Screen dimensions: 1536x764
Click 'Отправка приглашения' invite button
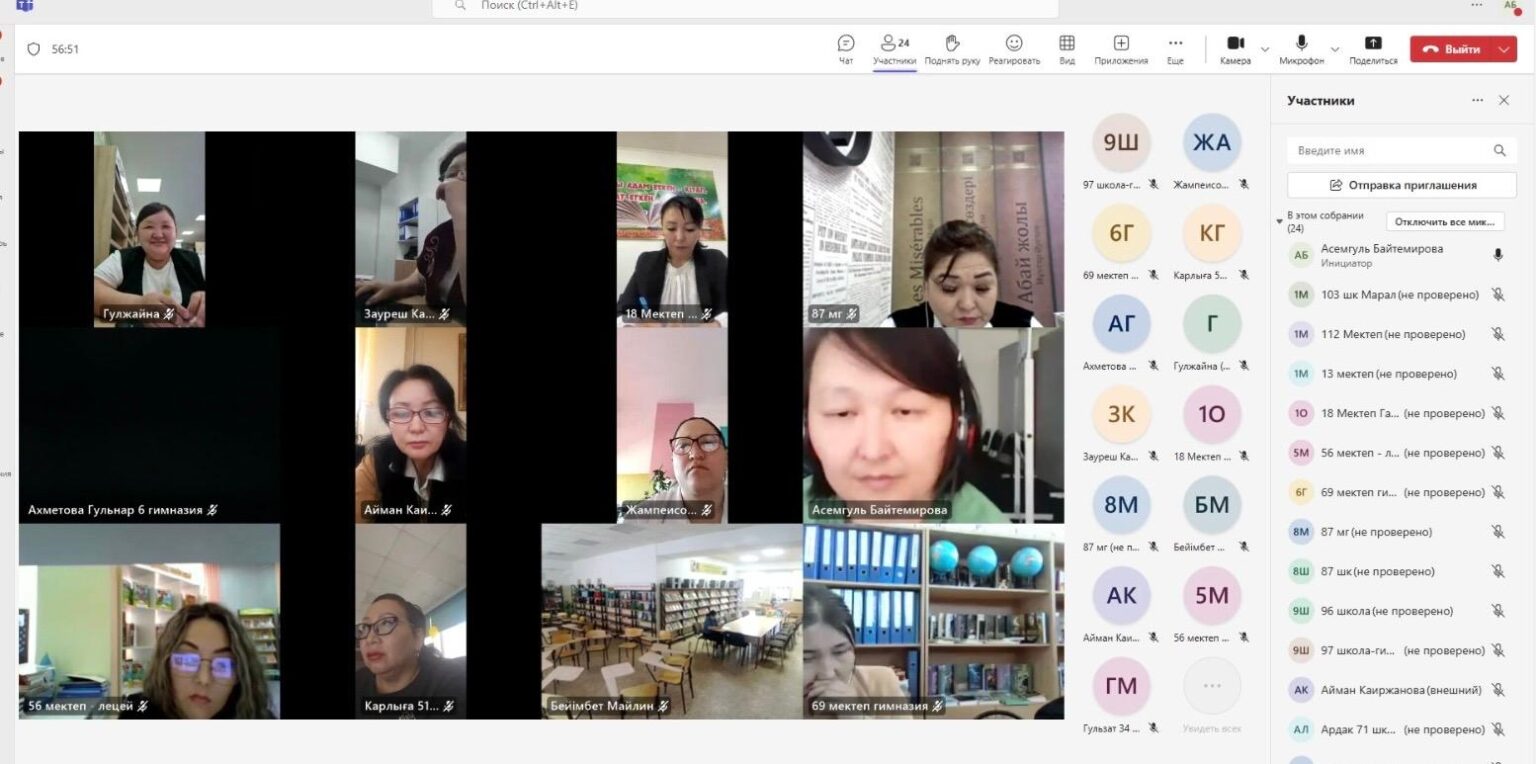pyautogui.click(x=1401, y=185)
